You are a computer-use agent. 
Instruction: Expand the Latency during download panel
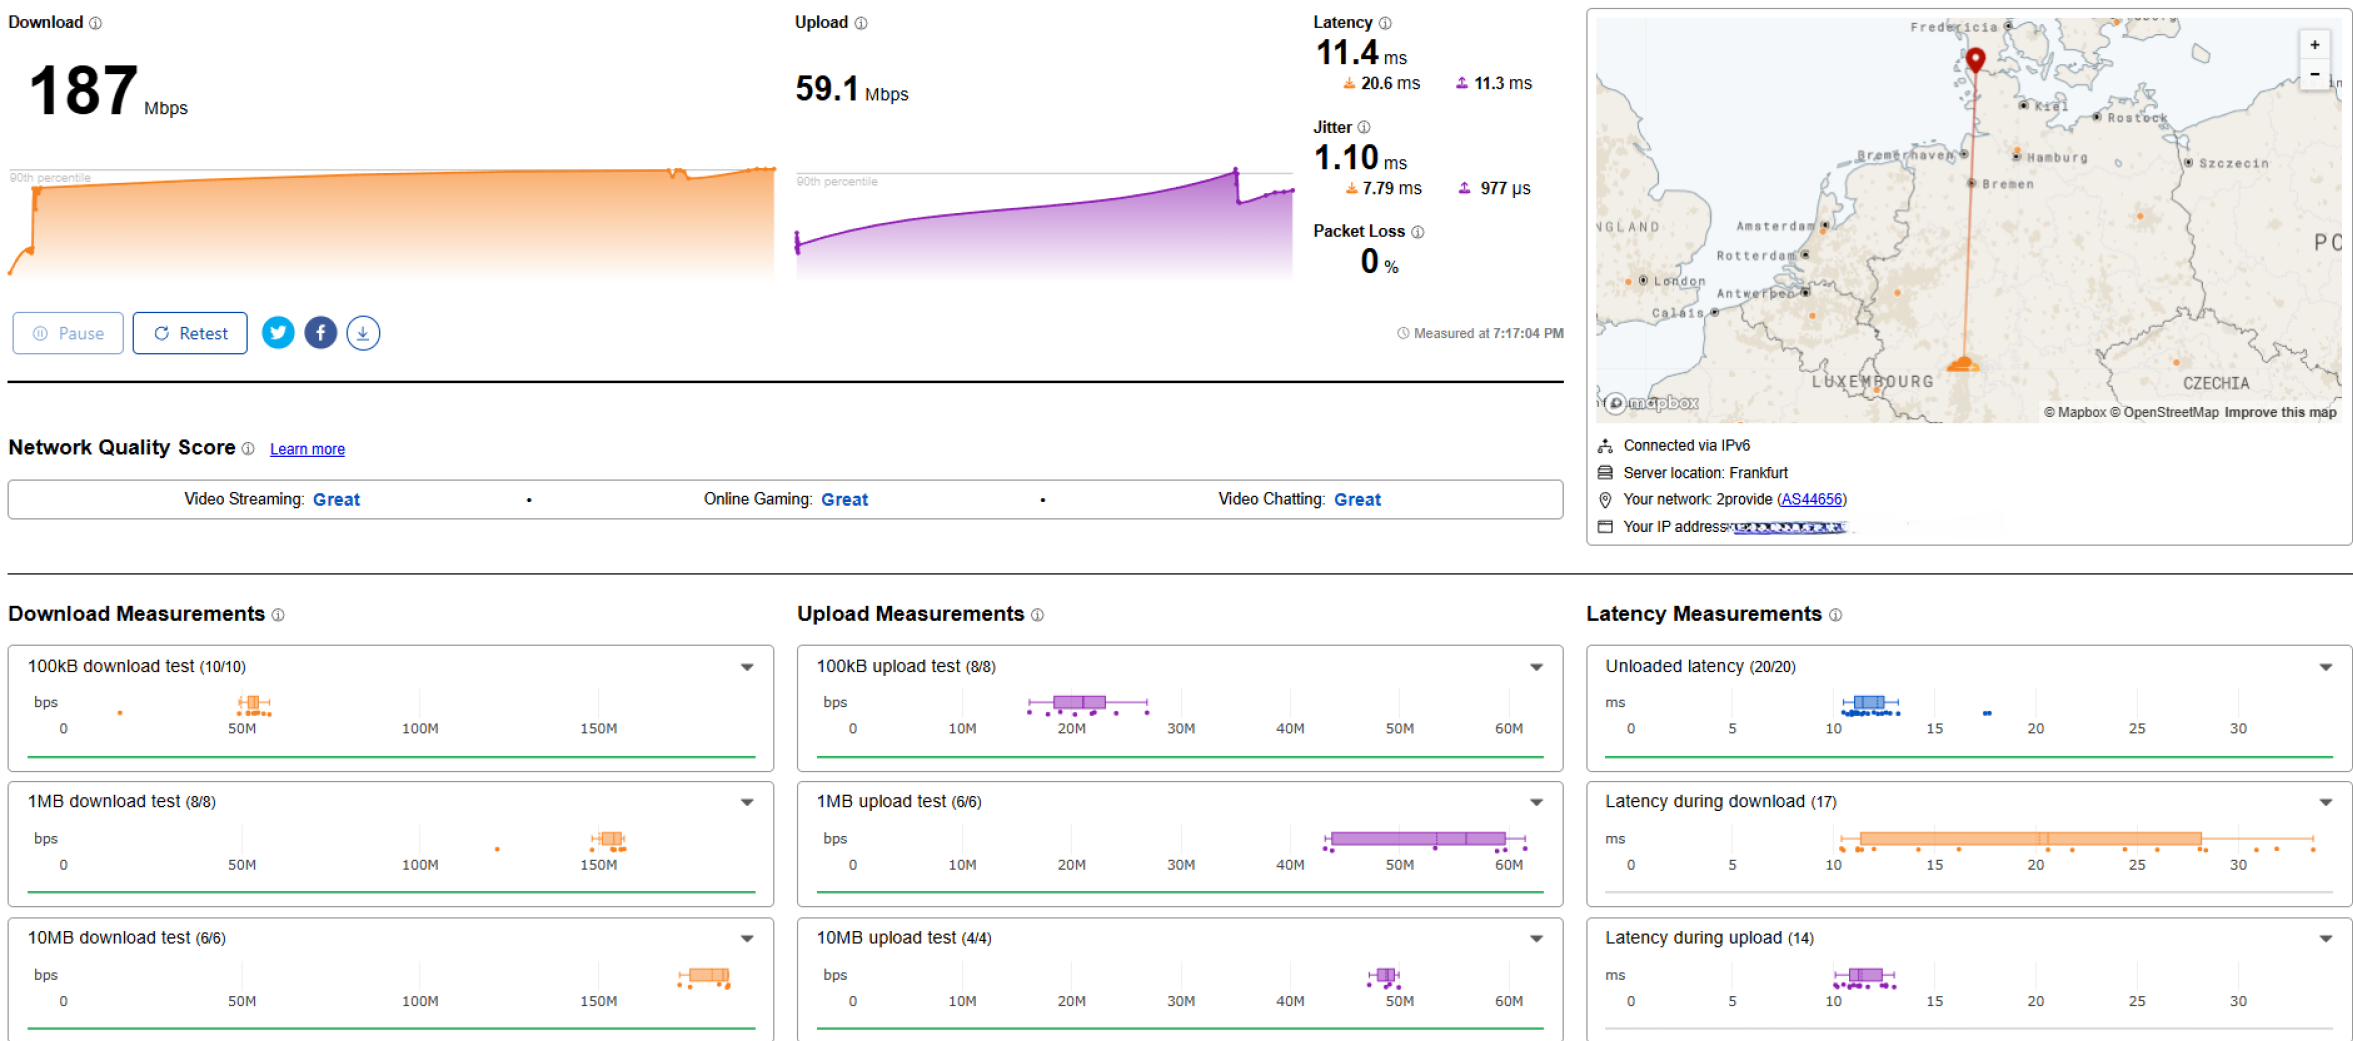pos(2326,802)
